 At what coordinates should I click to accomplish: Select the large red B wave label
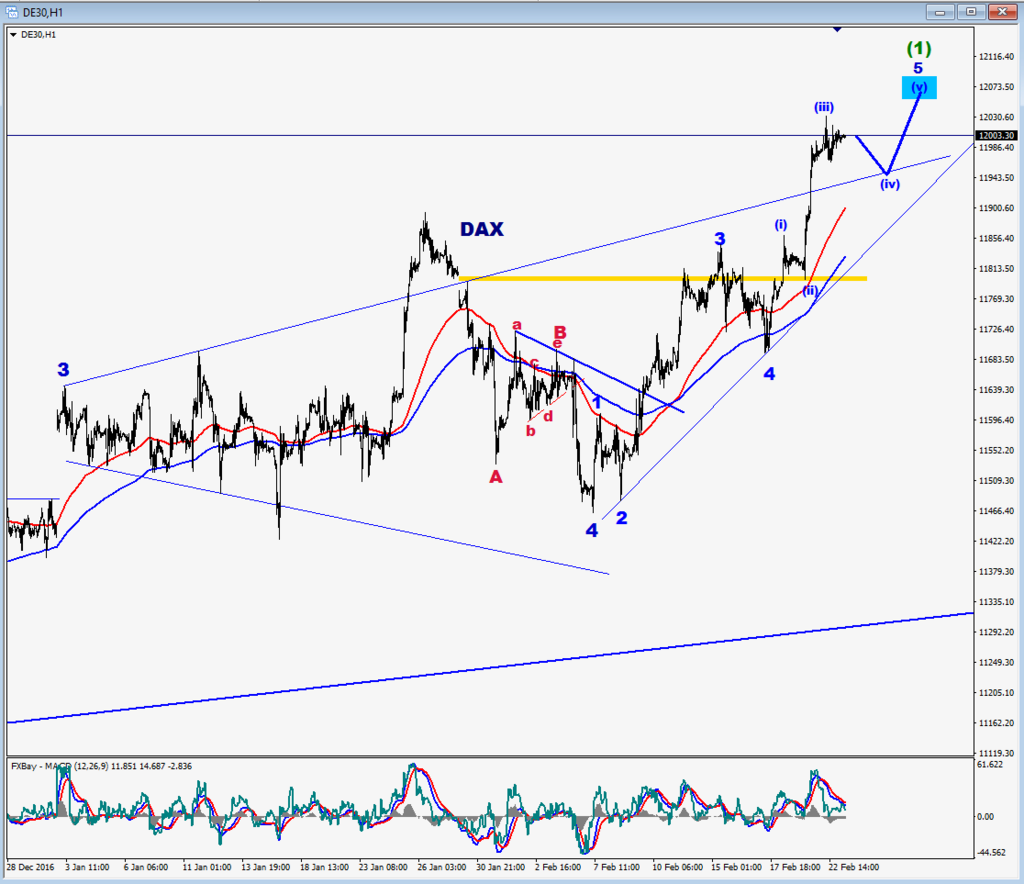(x=560, y=331)
